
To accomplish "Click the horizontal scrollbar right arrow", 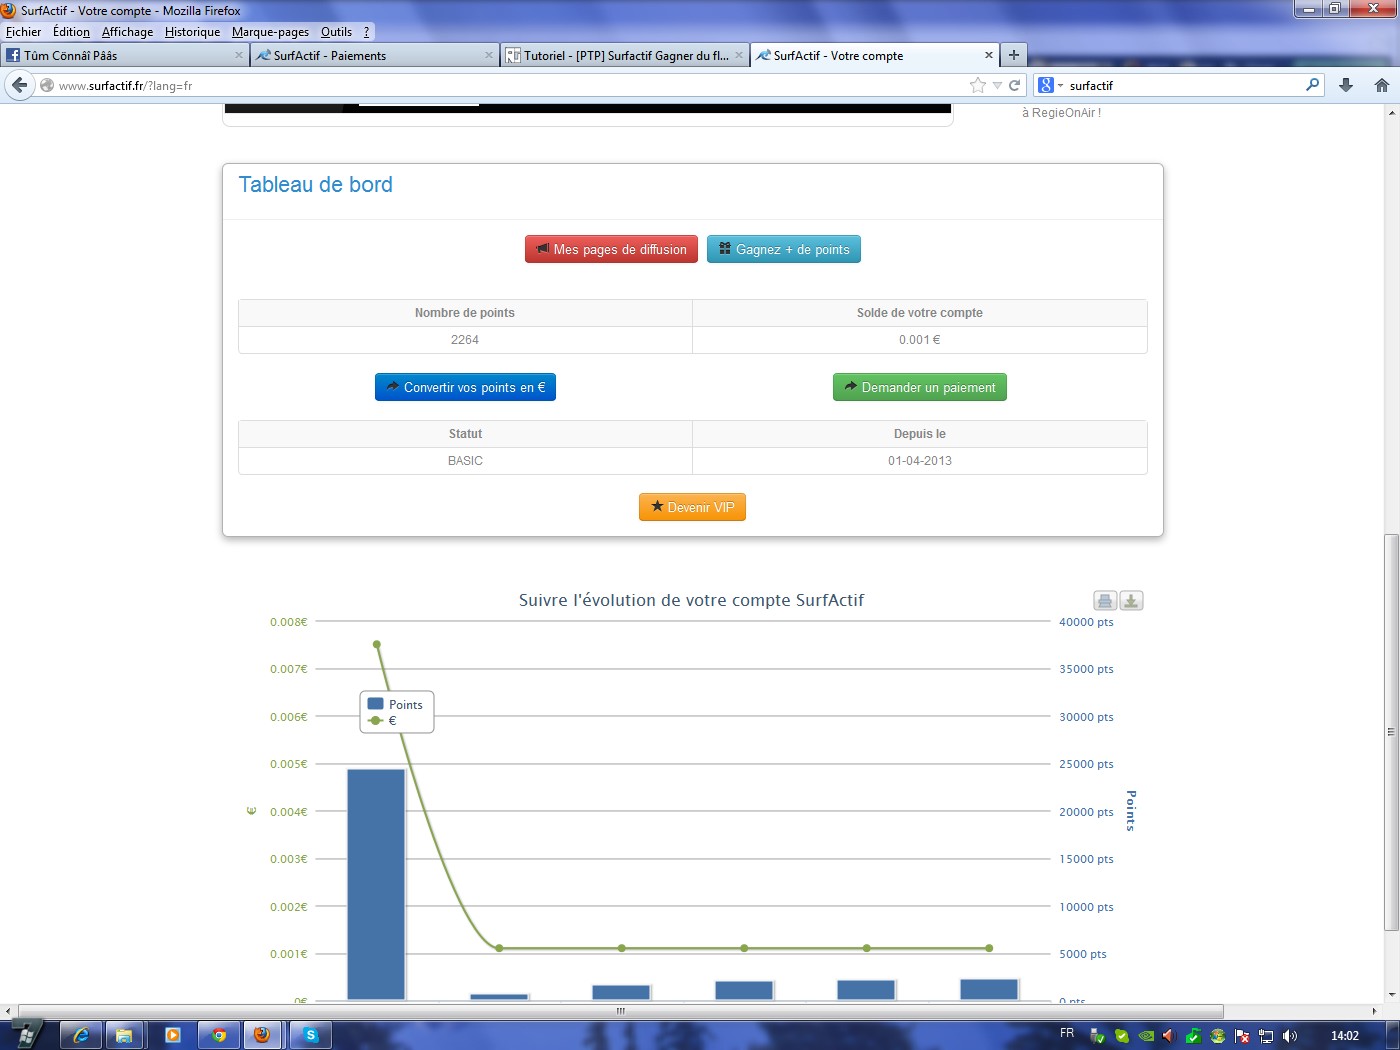I will coord(1375,1011).
